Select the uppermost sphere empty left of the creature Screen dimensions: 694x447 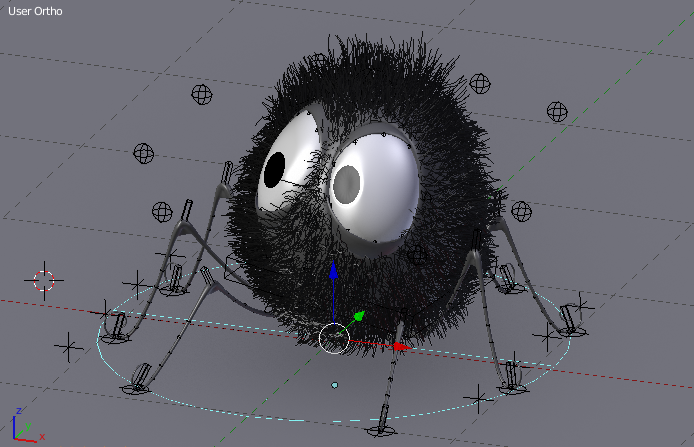[202, 94]
